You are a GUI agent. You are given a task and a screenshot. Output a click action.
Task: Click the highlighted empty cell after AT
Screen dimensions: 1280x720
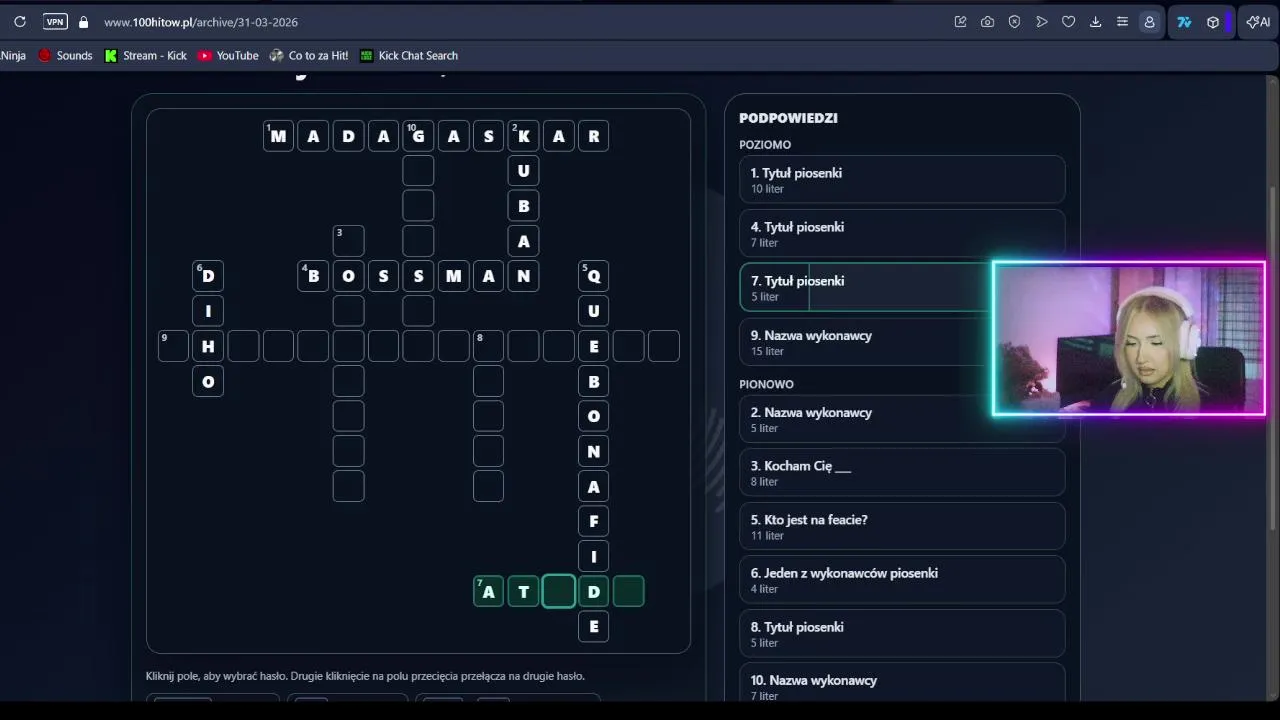(x=559, y=591)
